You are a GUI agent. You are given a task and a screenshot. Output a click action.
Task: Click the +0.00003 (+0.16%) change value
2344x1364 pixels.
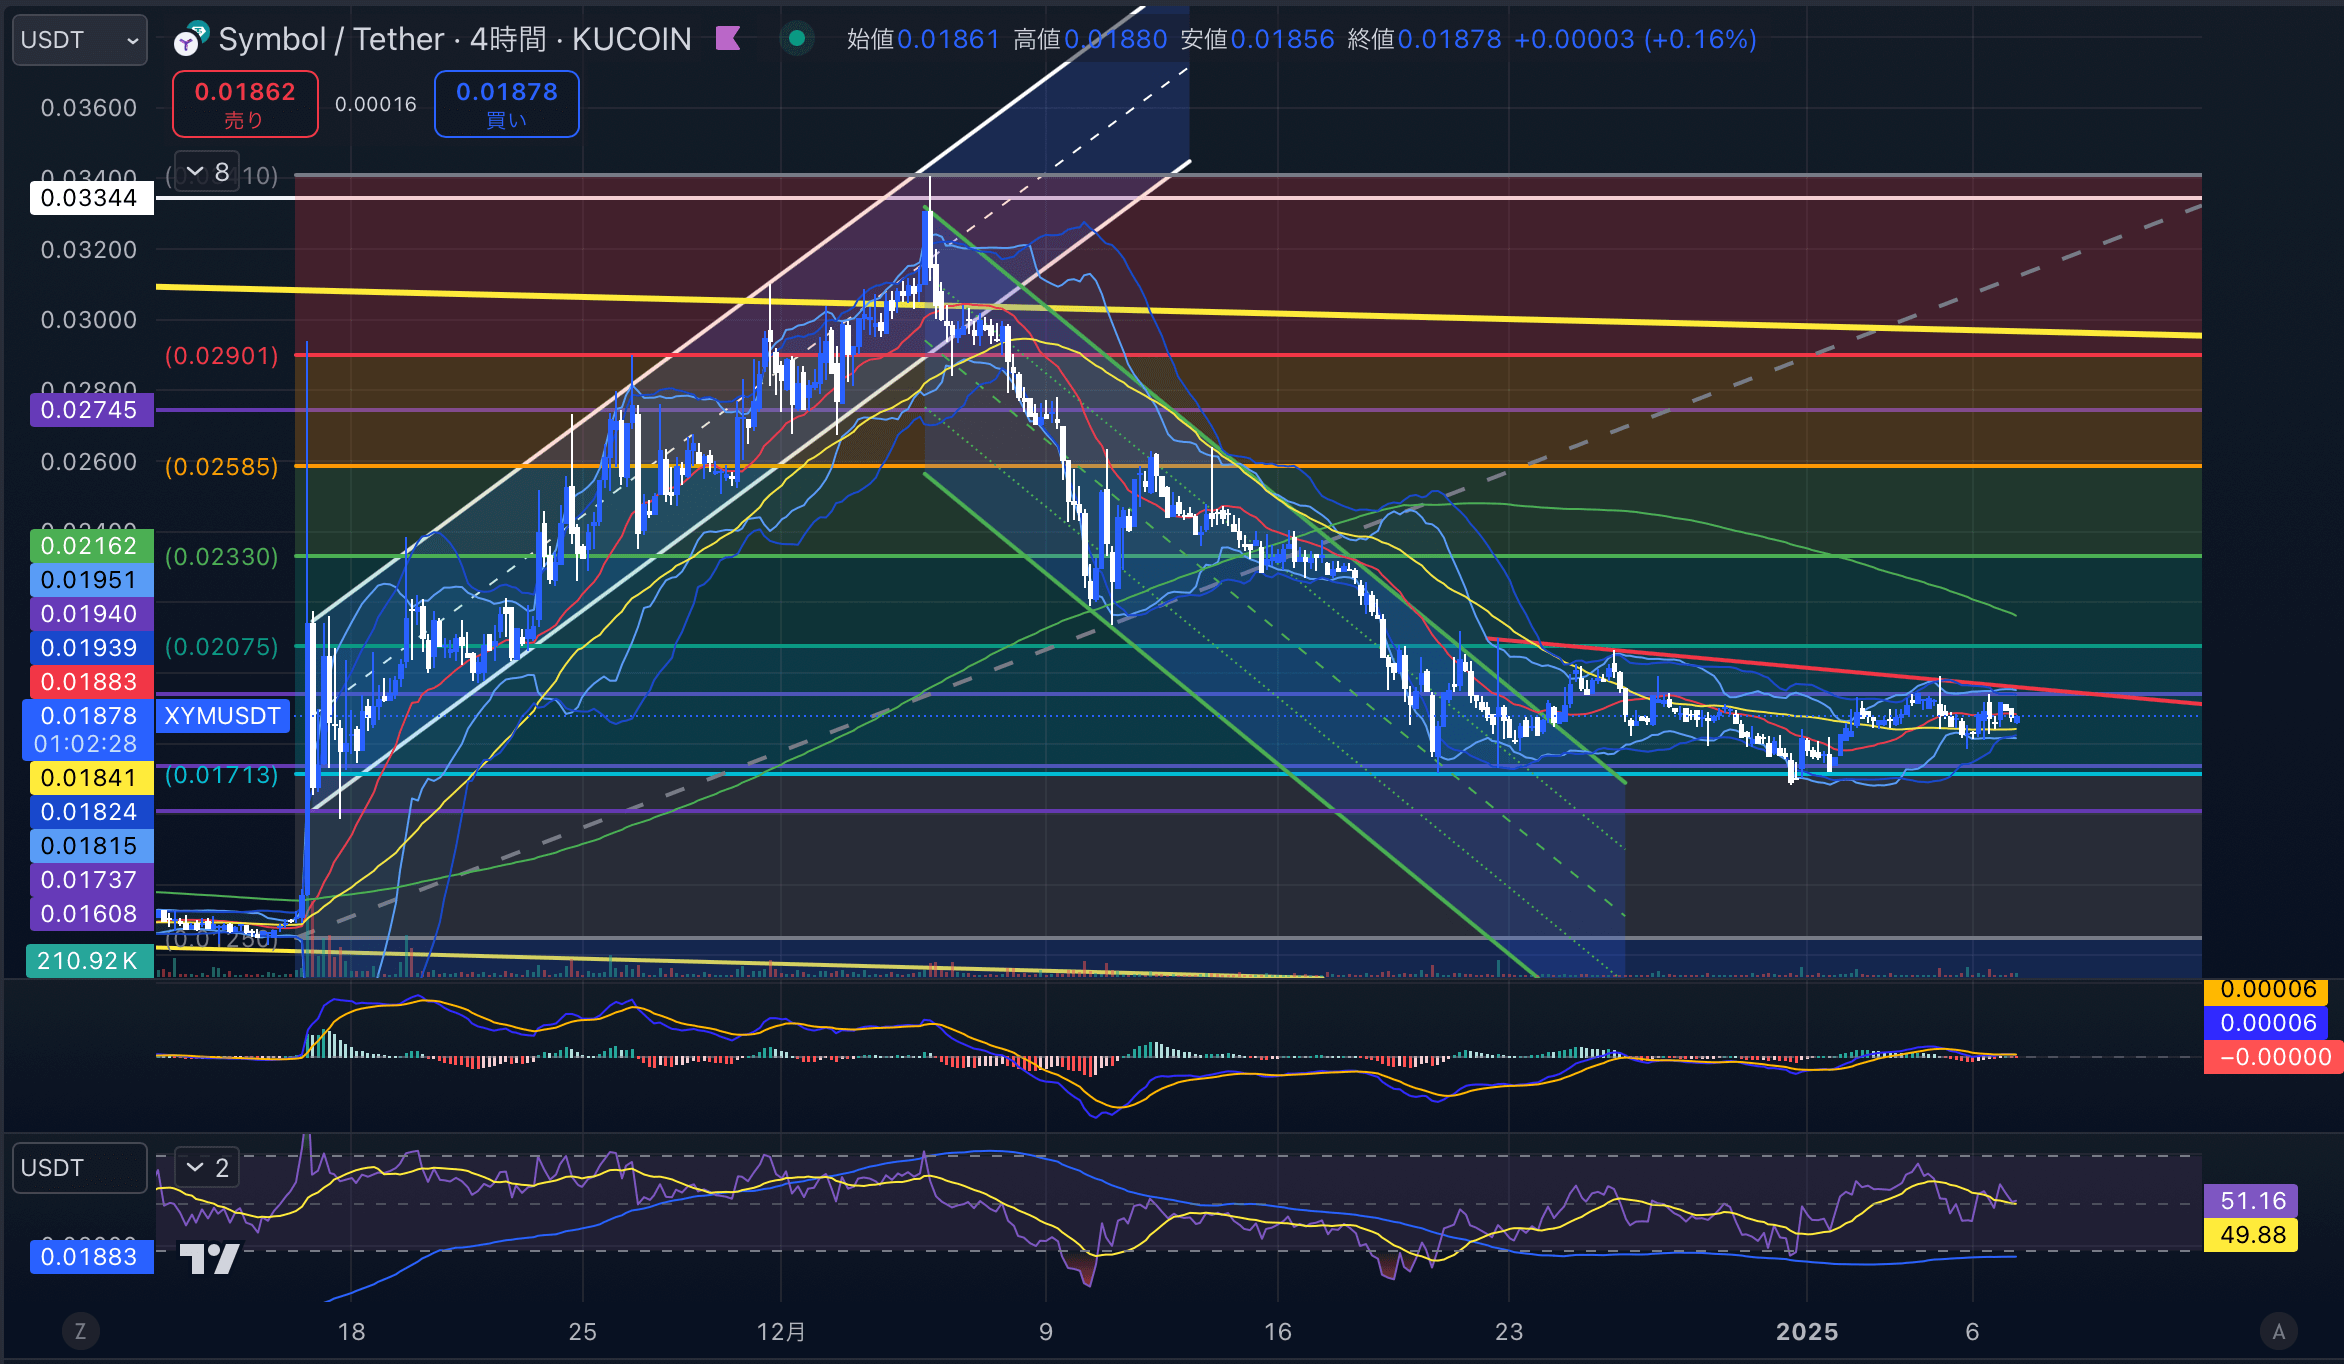pyautogui.click(x=1635, y=39)
